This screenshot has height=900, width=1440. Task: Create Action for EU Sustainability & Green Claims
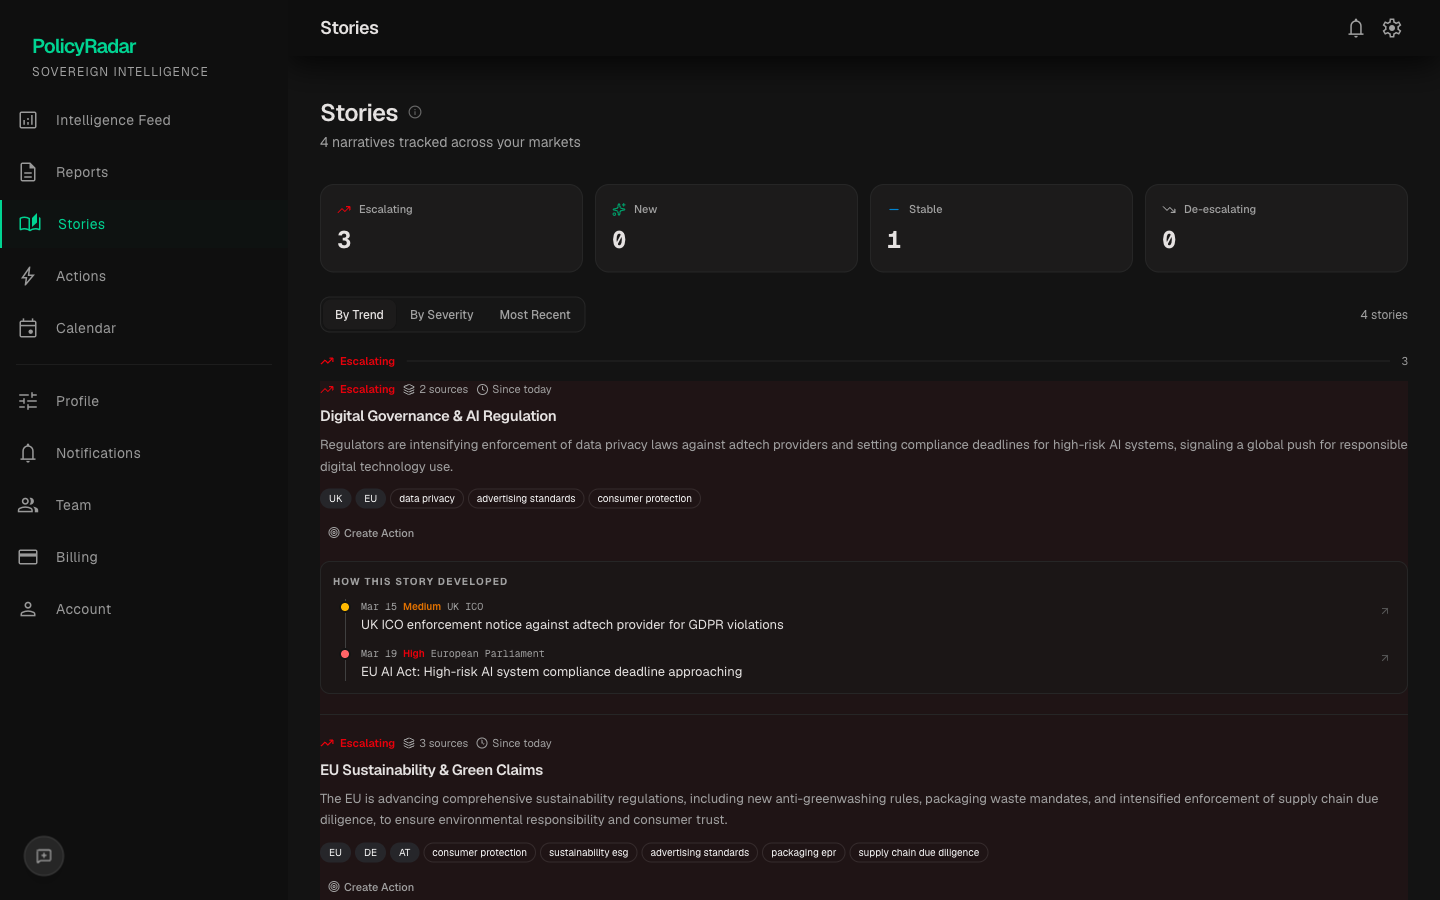point(371,887)
